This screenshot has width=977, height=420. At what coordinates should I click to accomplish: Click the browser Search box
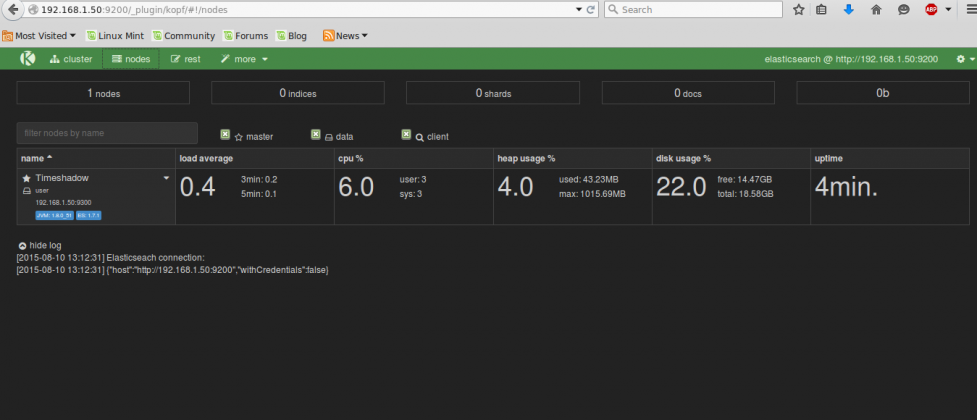pos(693,9)
